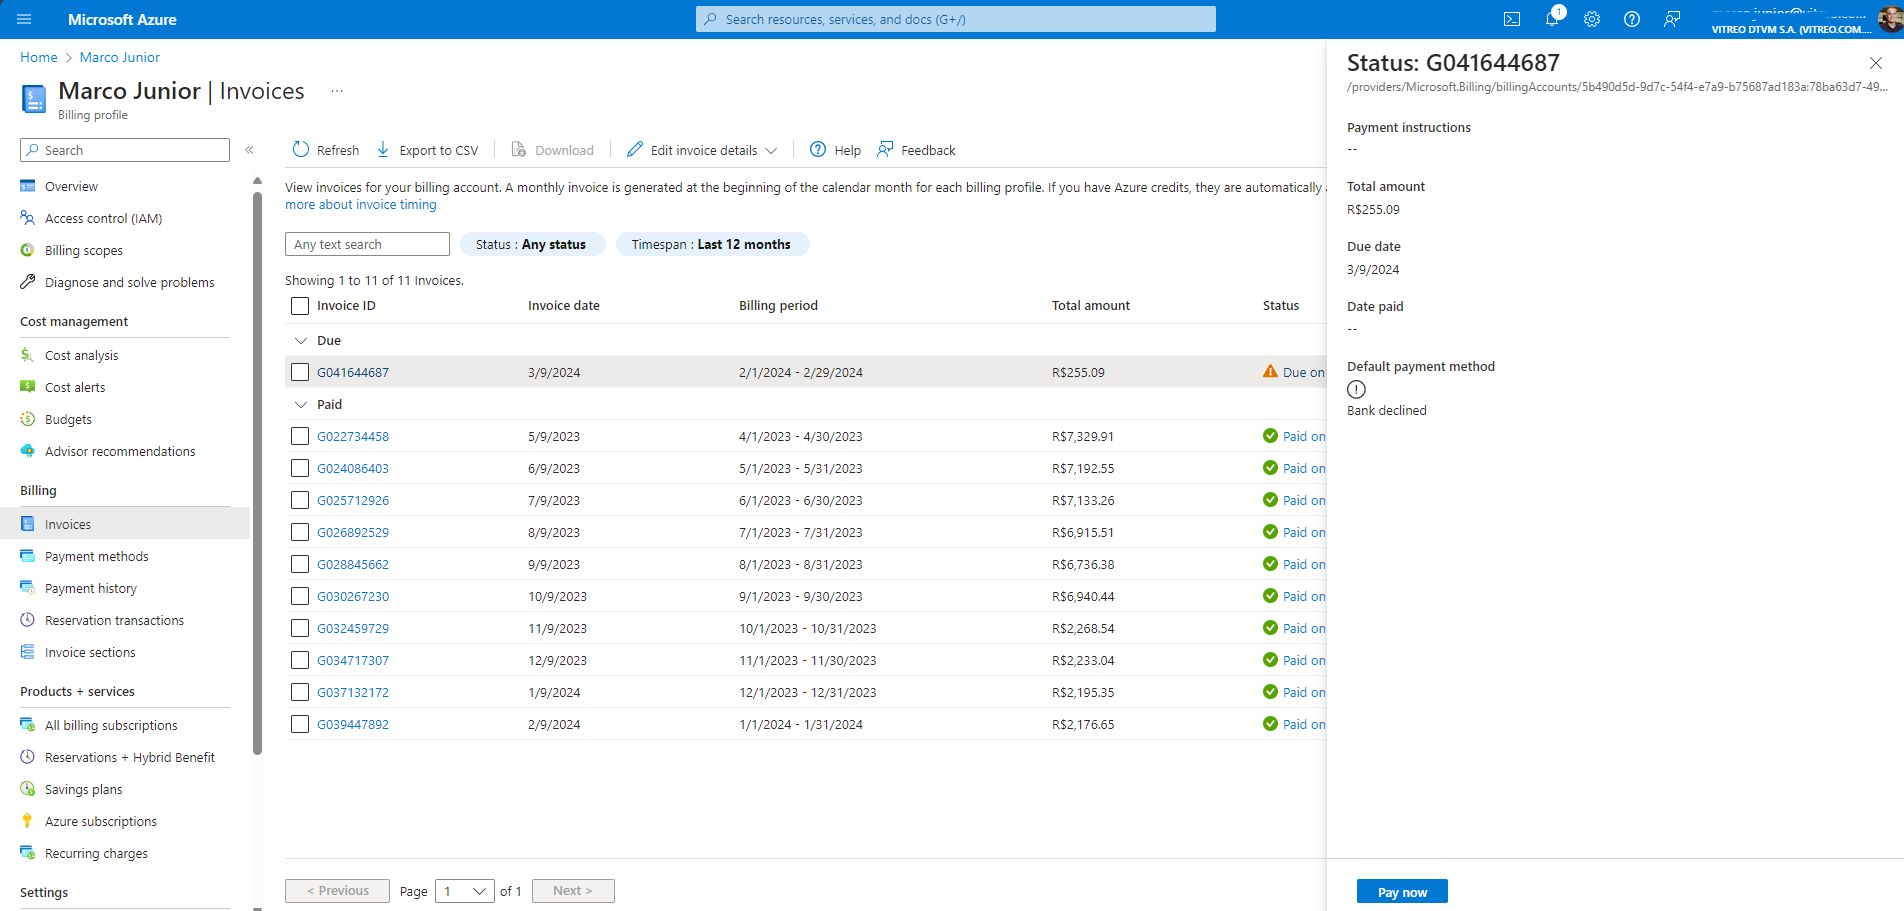
Task: Click the Download toolbar button
Action: coord(552,150)
